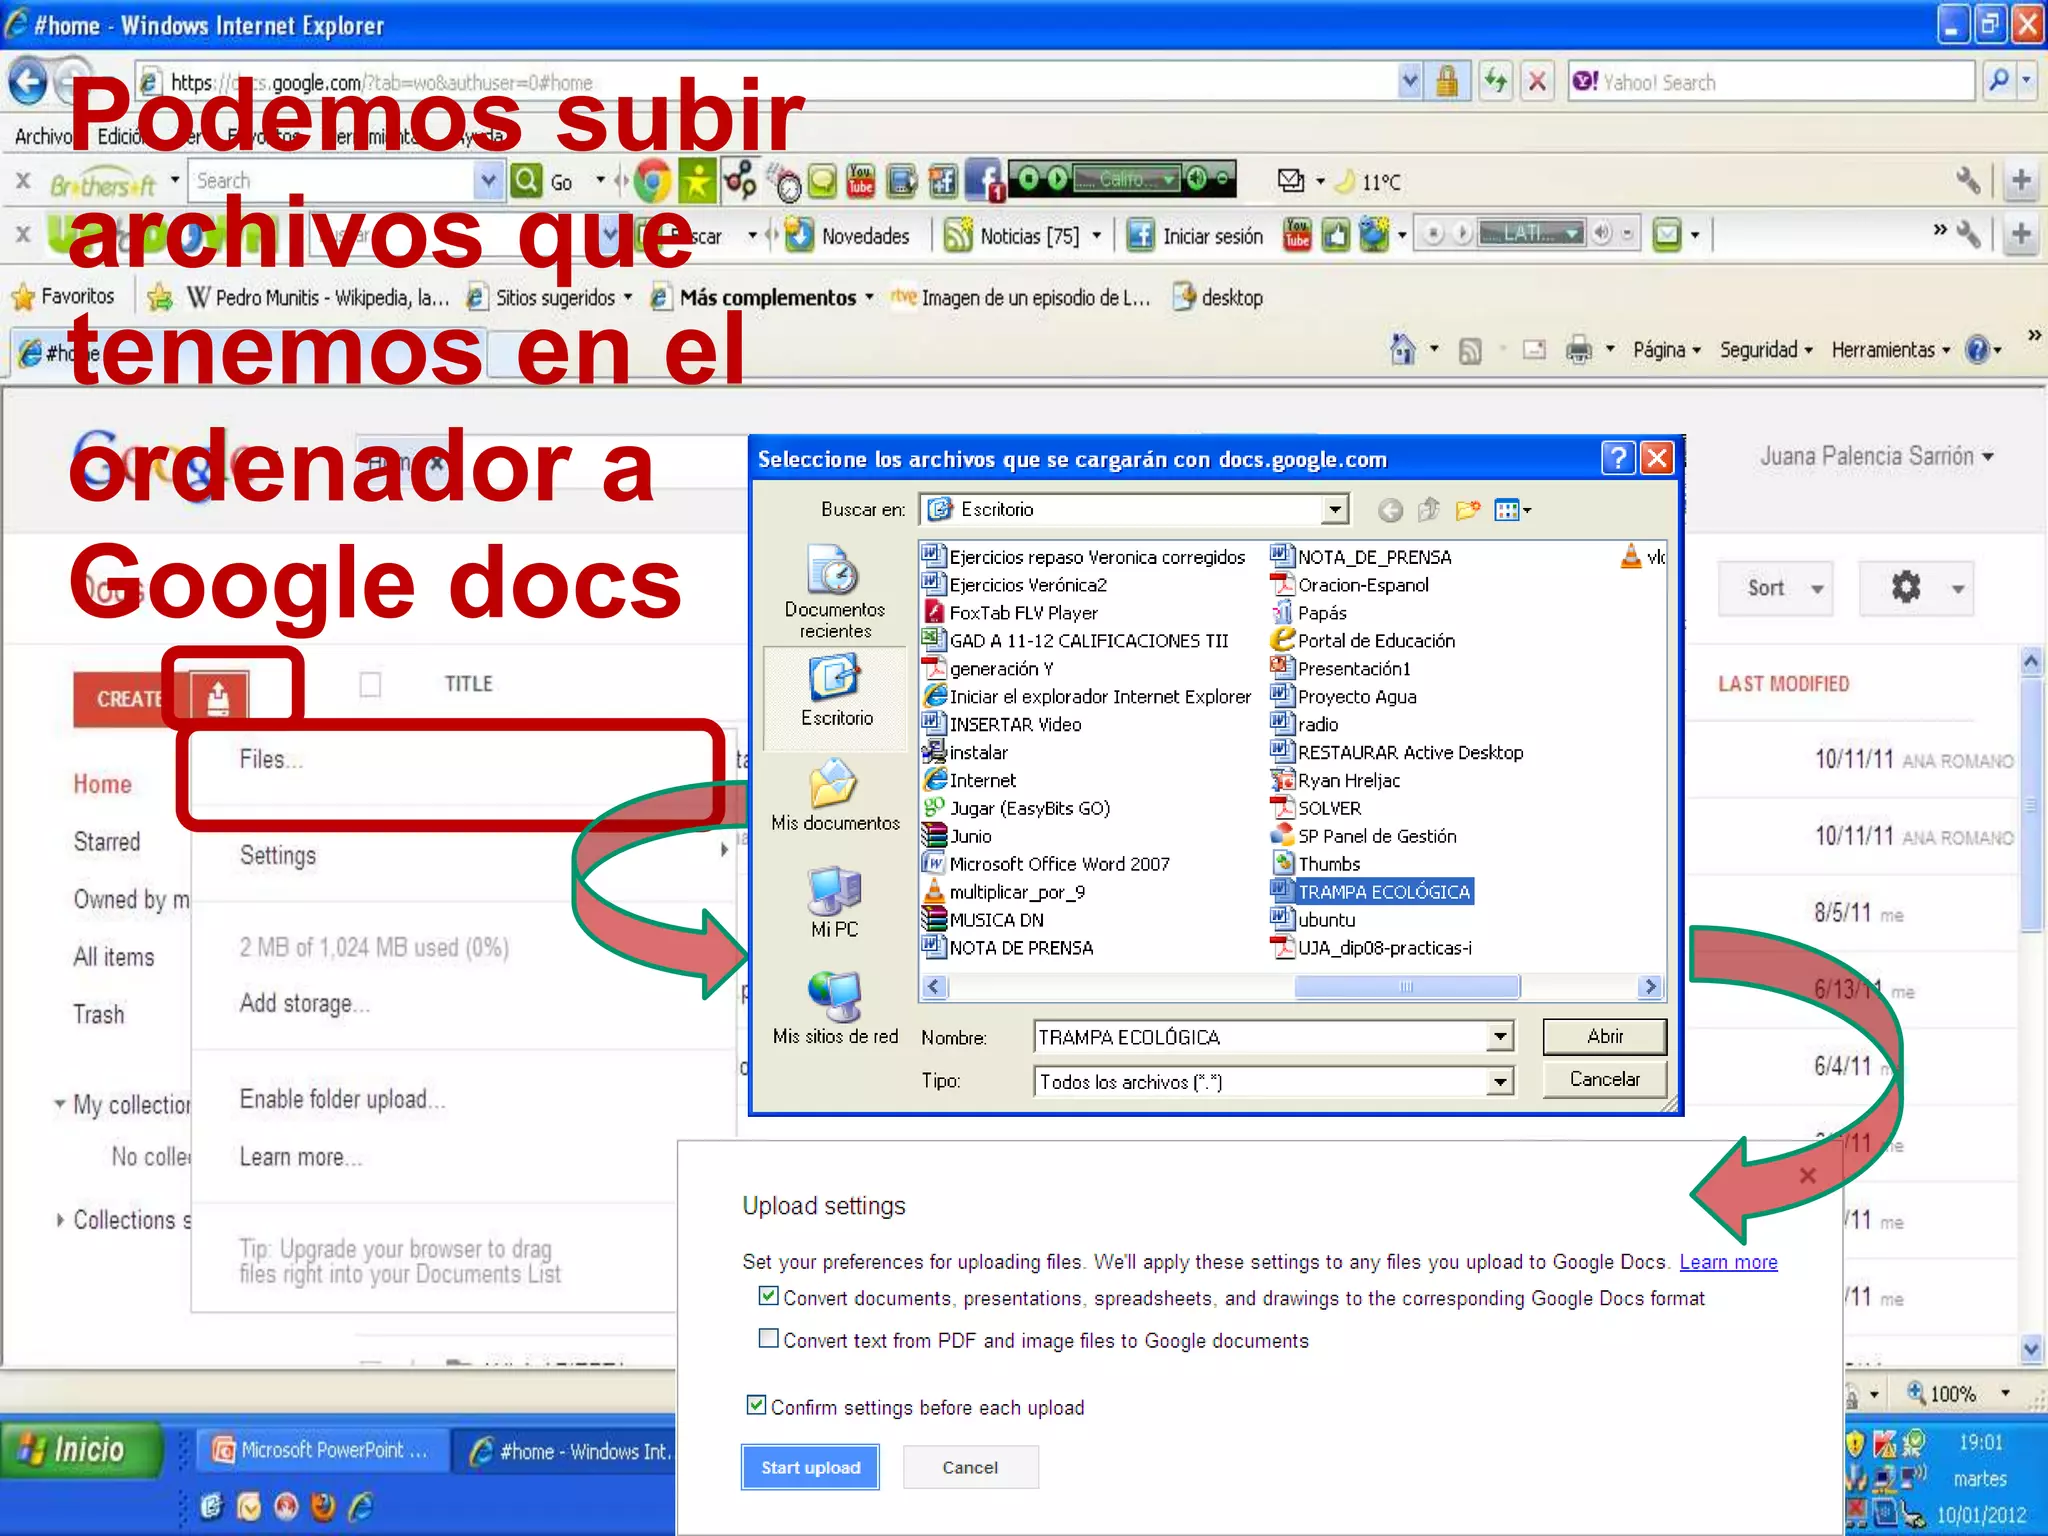The height and width of the screenshot is (1536, 2048).
Task: Click the settings gear icon in Google Docs
Action: click(x=1906, y=587)
